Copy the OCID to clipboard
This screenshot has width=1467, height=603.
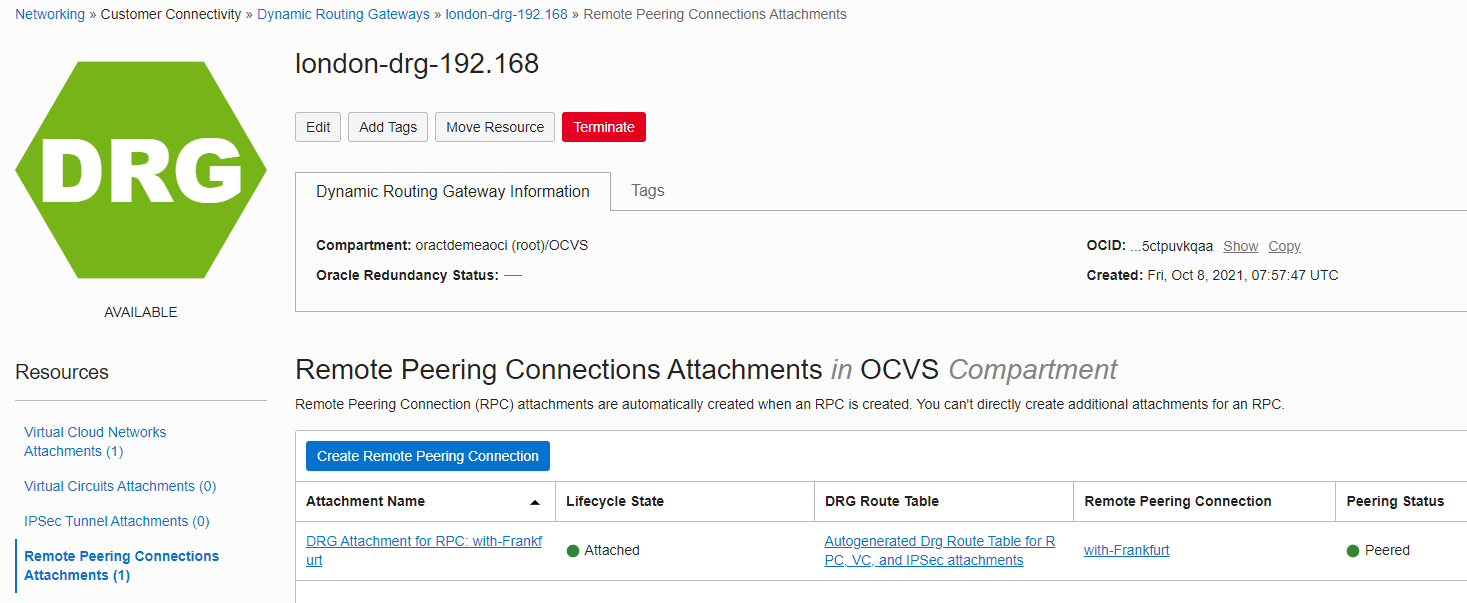[x=1284, y=246]
